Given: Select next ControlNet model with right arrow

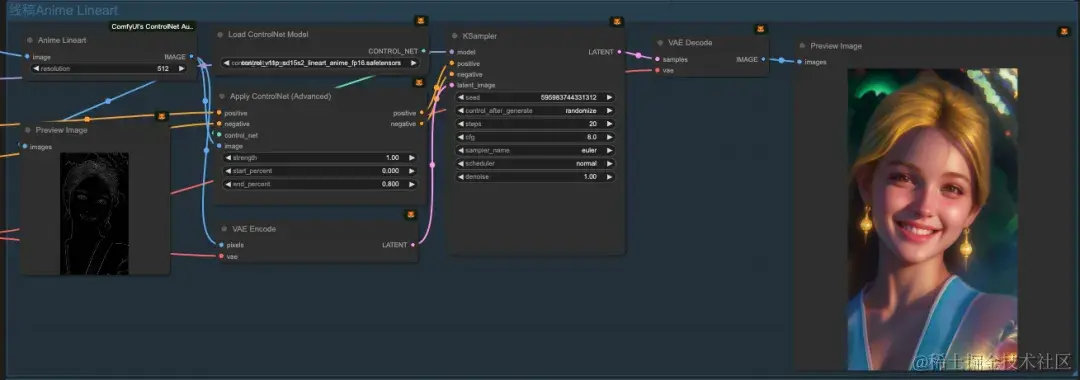Looking at the screenshot, I should coord(413,63).
